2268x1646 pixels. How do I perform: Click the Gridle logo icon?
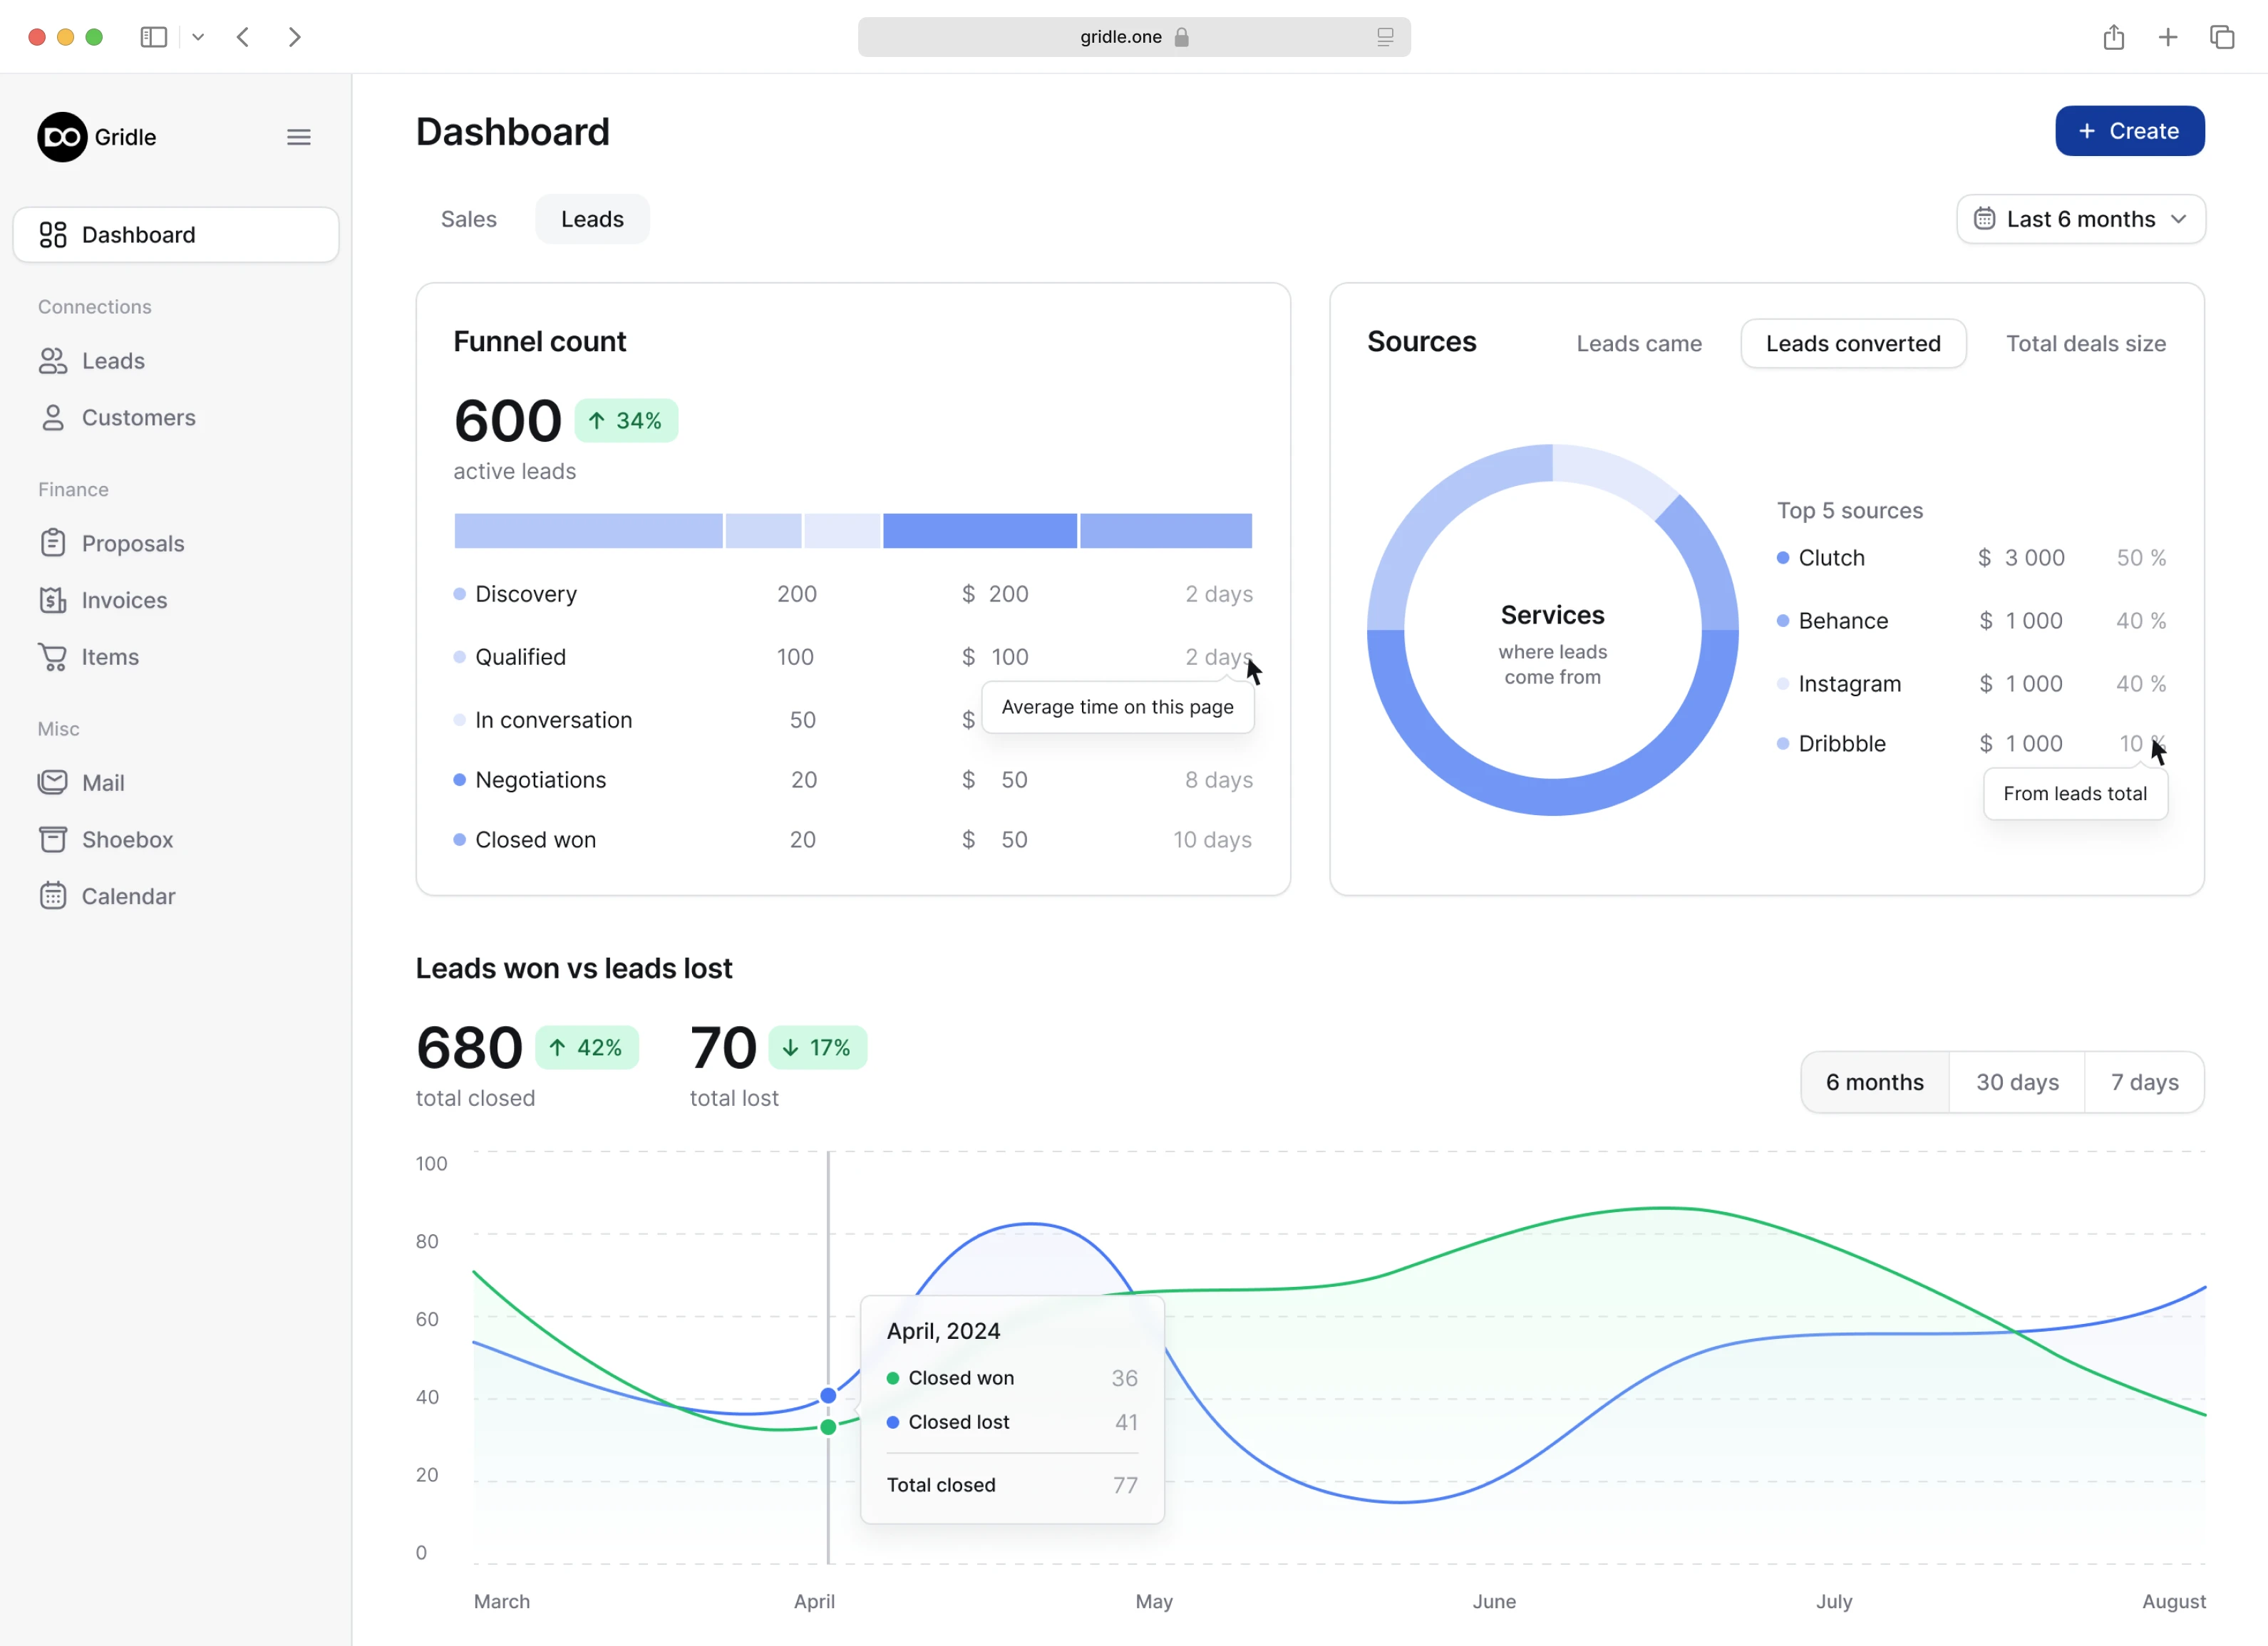coord(62,137)
